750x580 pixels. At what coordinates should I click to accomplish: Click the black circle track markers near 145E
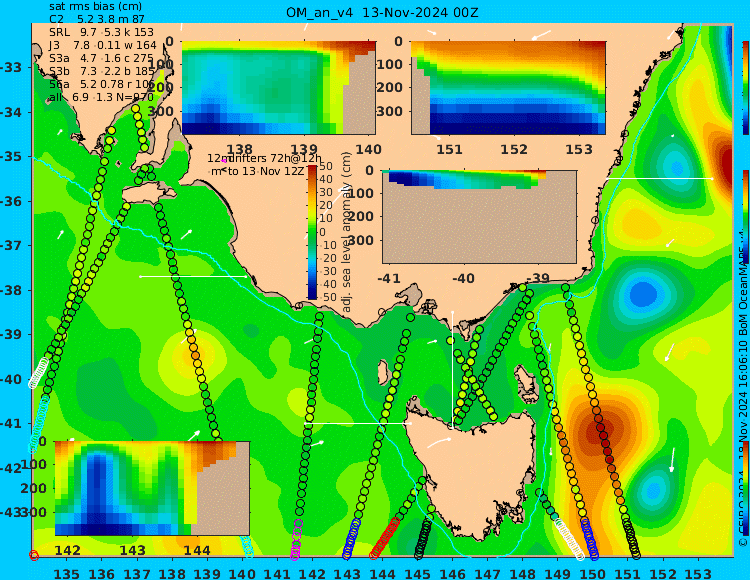coord(423,540)
